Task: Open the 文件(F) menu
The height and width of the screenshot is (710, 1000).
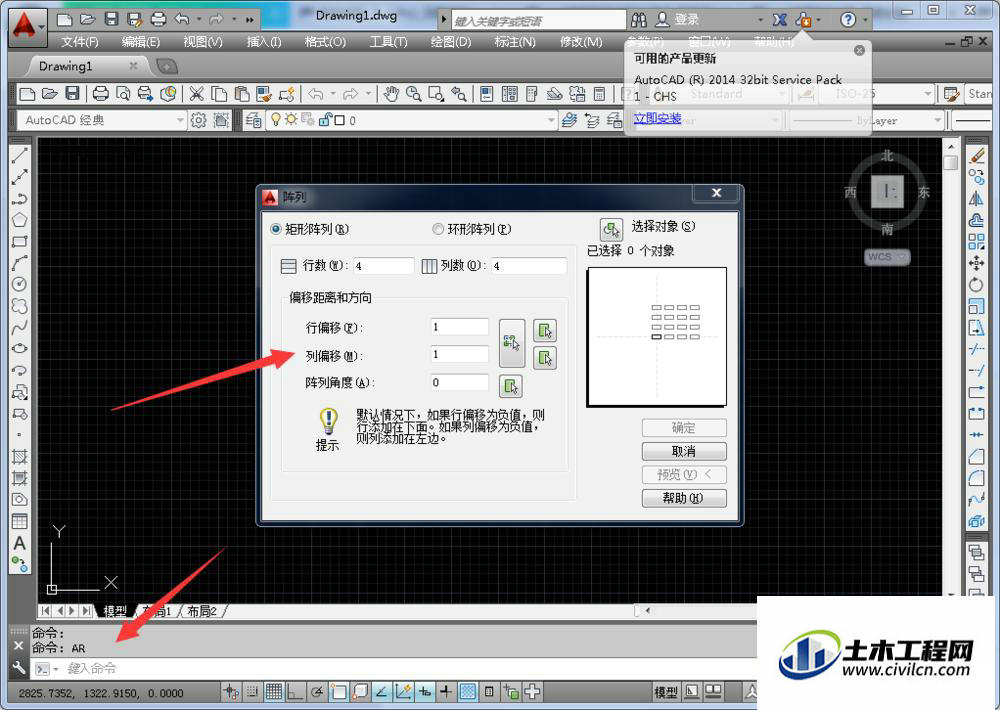Action: (x=80, y=42)
